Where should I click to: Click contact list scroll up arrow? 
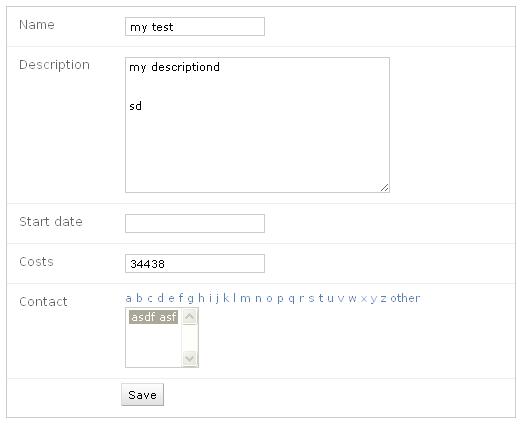(189, 317)
